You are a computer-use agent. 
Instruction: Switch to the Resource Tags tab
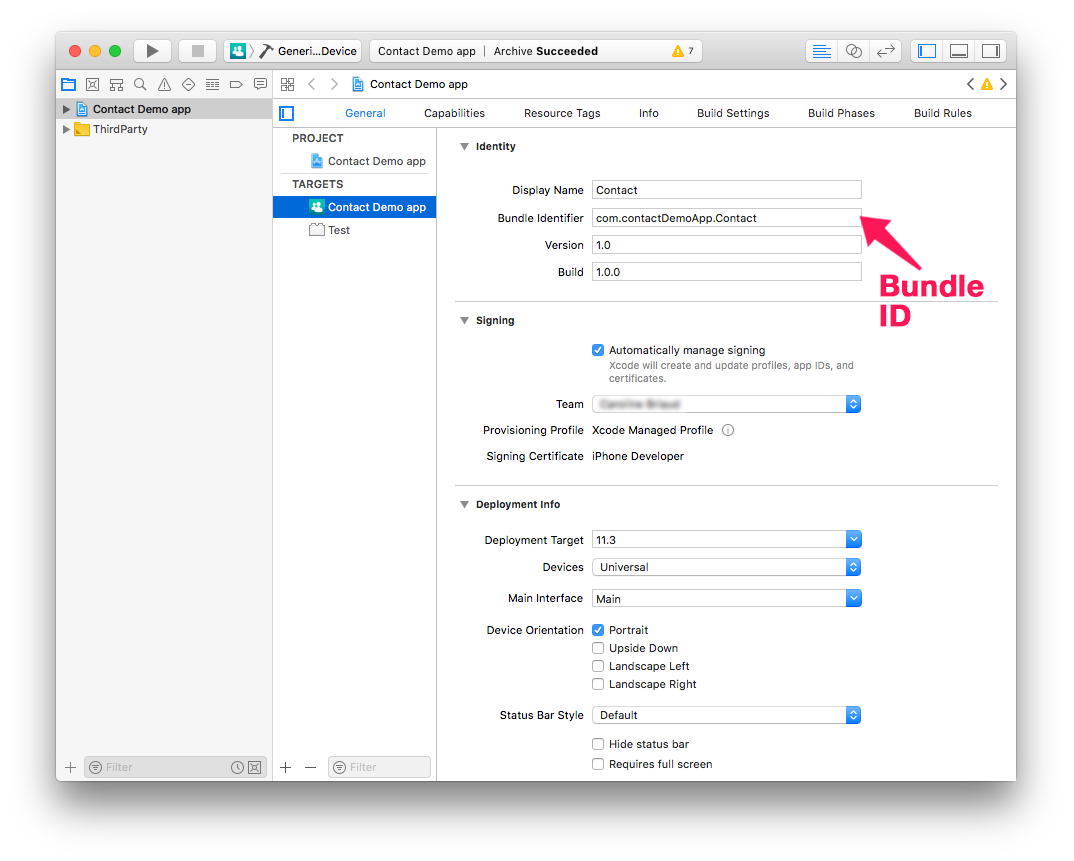click(562, 113)
